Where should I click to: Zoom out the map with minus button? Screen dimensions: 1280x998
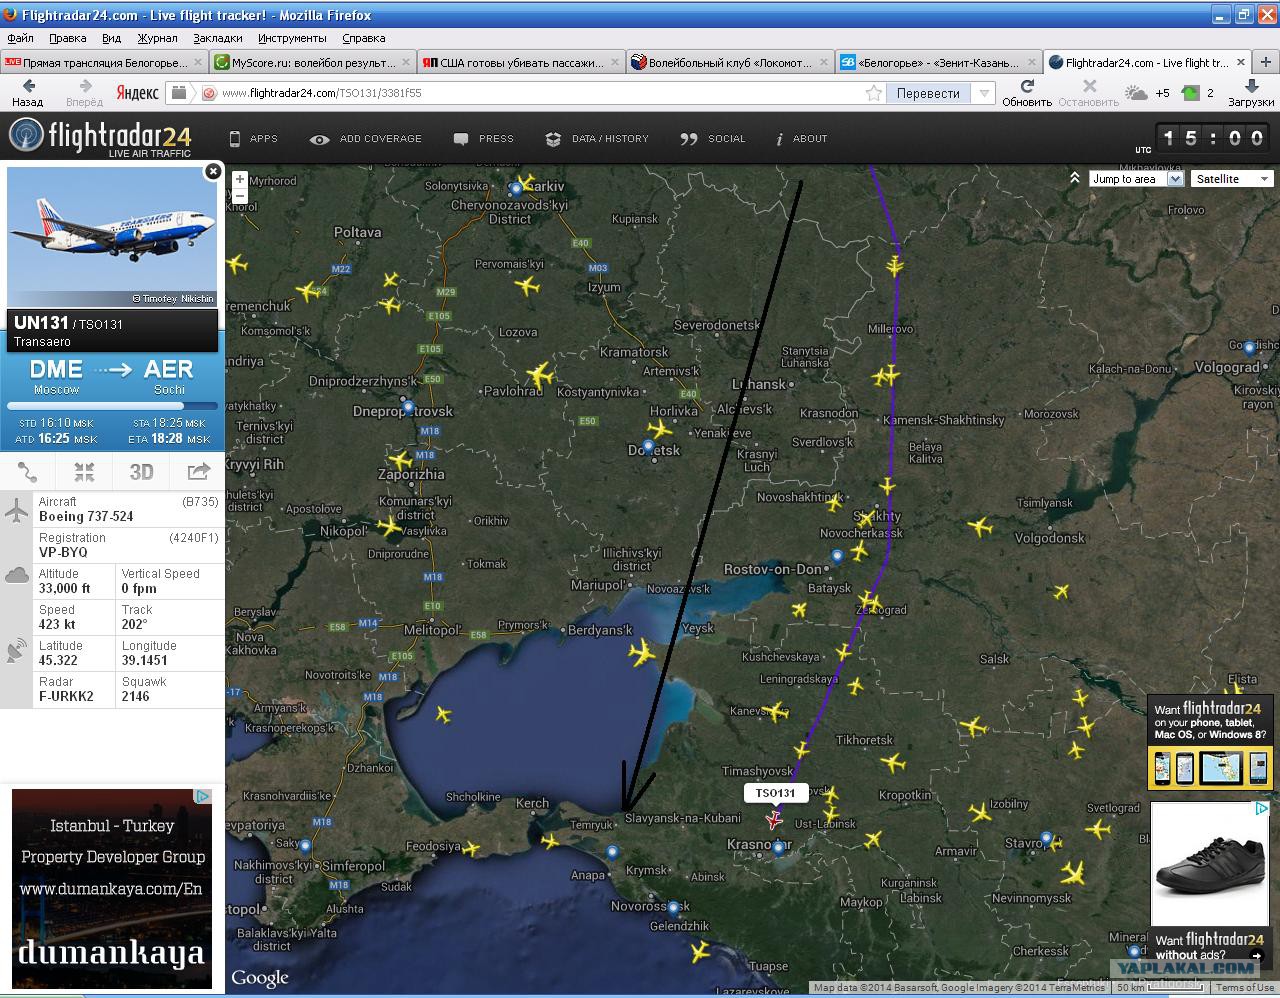pyautogui.click(x=240, y=197)
